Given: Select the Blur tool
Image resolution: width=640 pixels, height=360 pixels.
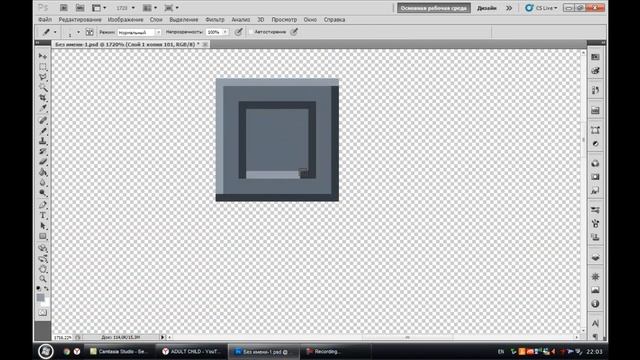Looking at the screenshot, I should click(x=42, y=182).
